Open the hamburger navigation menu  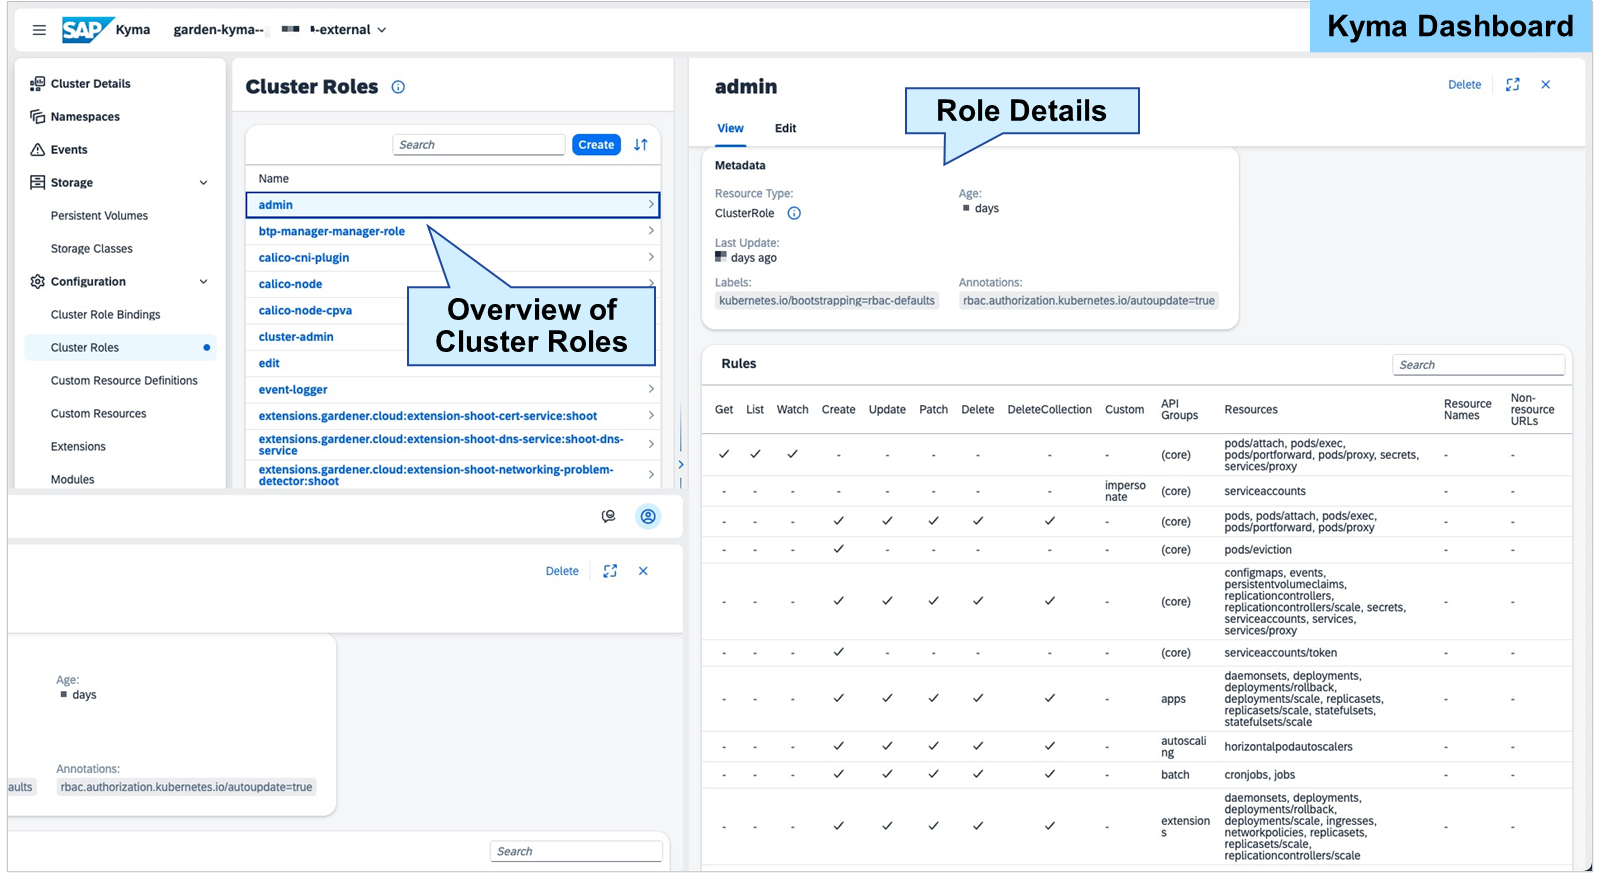click(x=39, y=30)
